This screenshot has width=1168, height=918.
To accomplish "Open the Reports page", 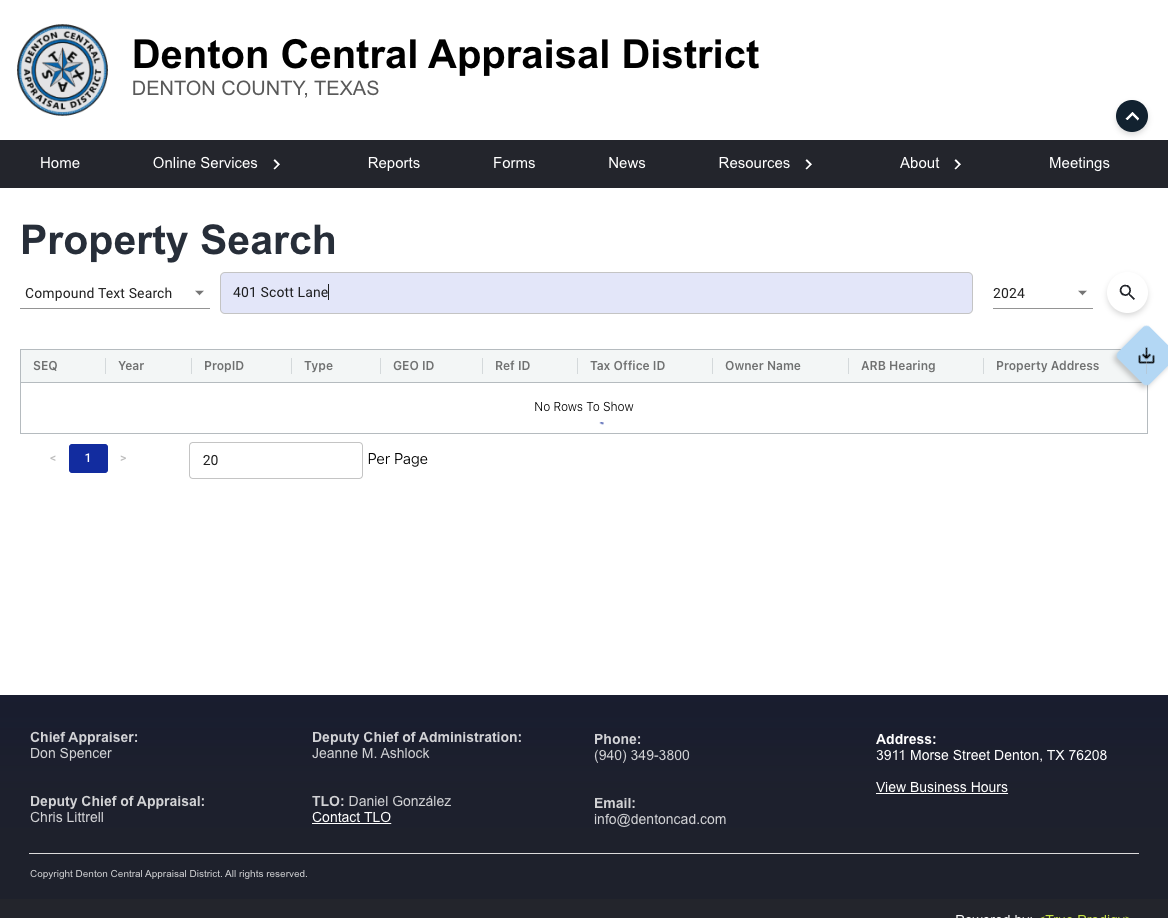I will tap(393, 163).
